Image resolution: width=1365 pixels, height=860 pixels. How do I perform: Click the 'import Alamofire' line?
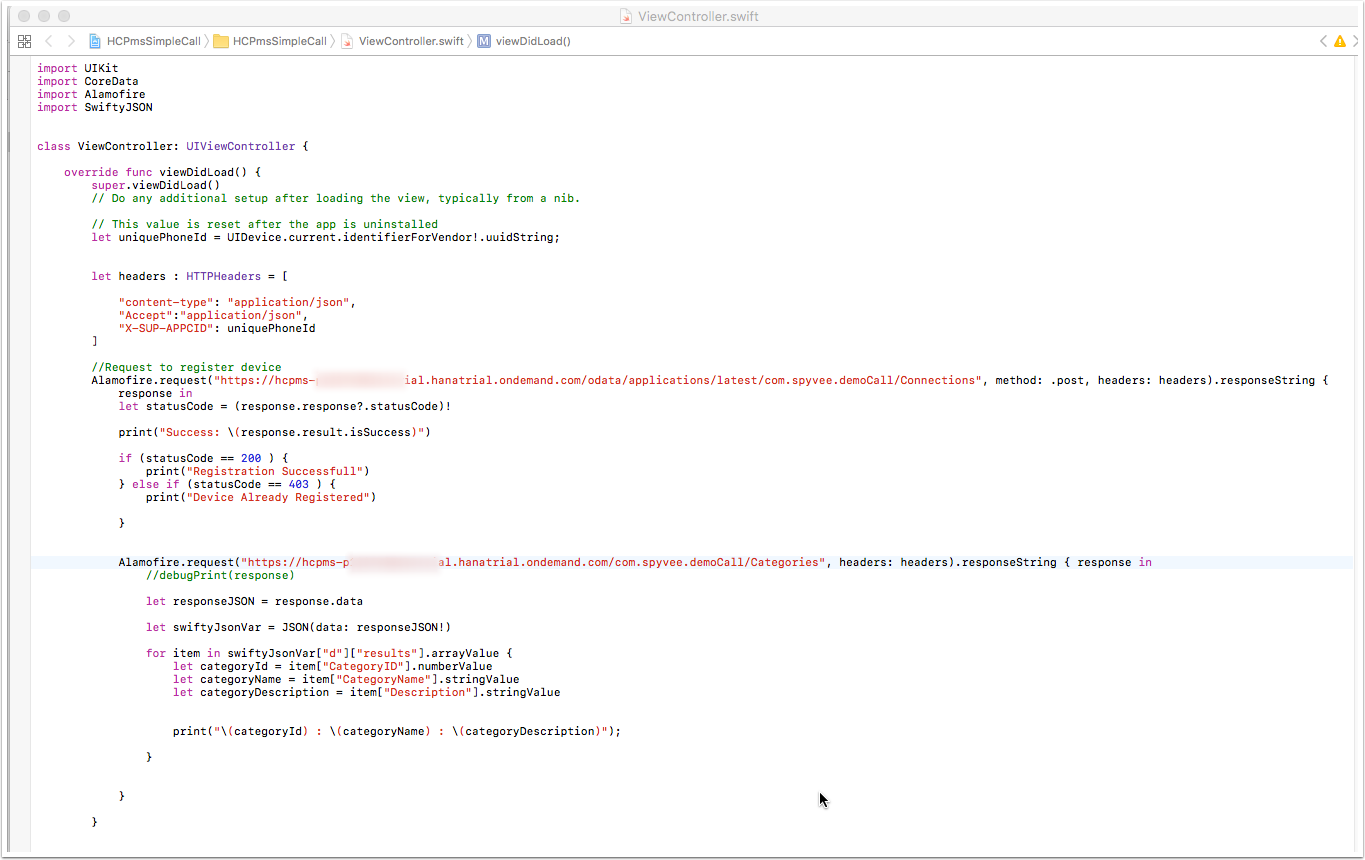(x=91, y=94)
